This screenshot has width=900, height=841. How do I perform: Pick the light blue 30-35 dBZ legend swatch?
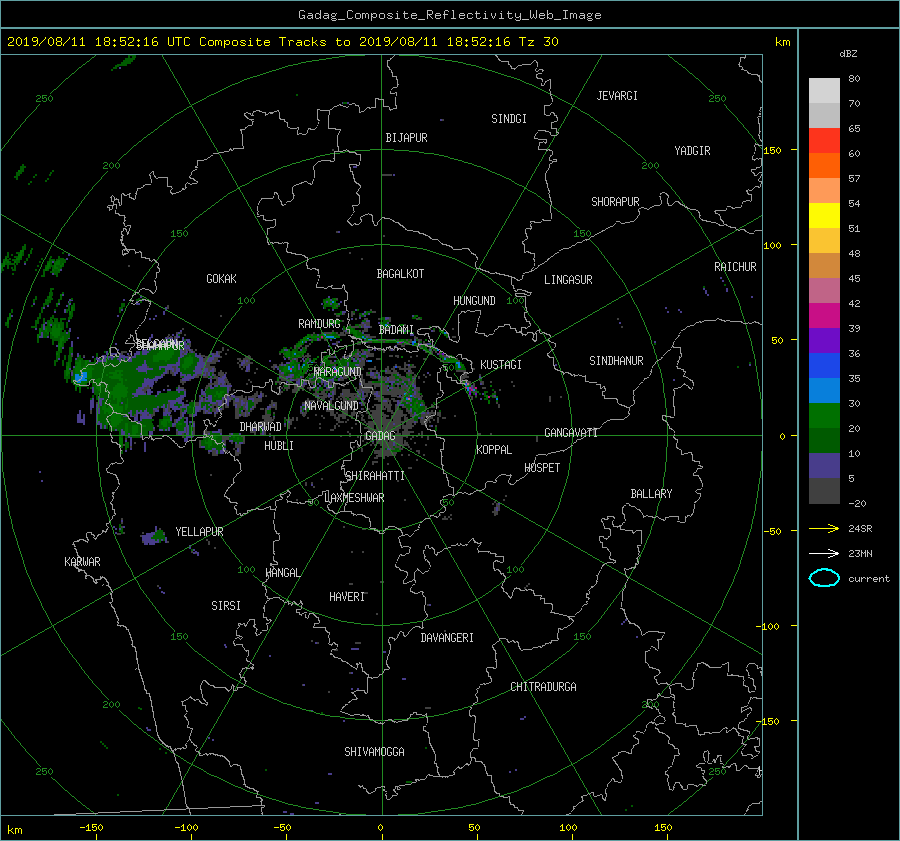click(824, 390)
